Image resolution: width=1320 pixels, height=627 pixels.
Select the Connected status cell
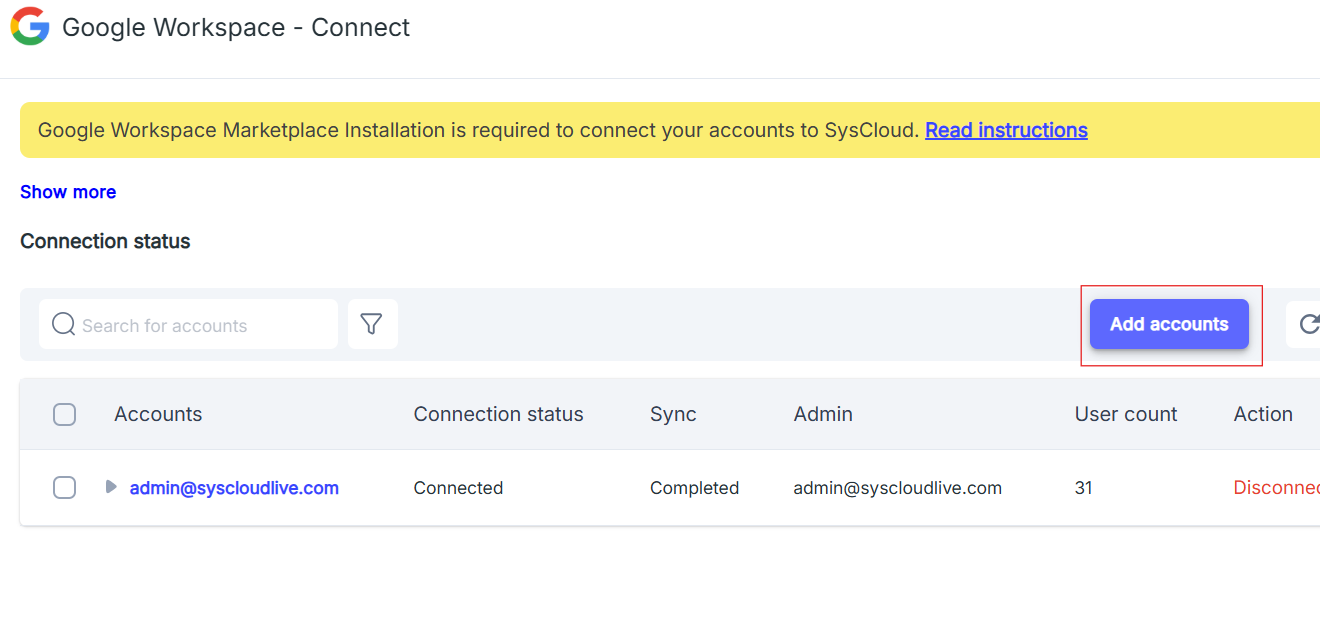(x=458, y=488)
